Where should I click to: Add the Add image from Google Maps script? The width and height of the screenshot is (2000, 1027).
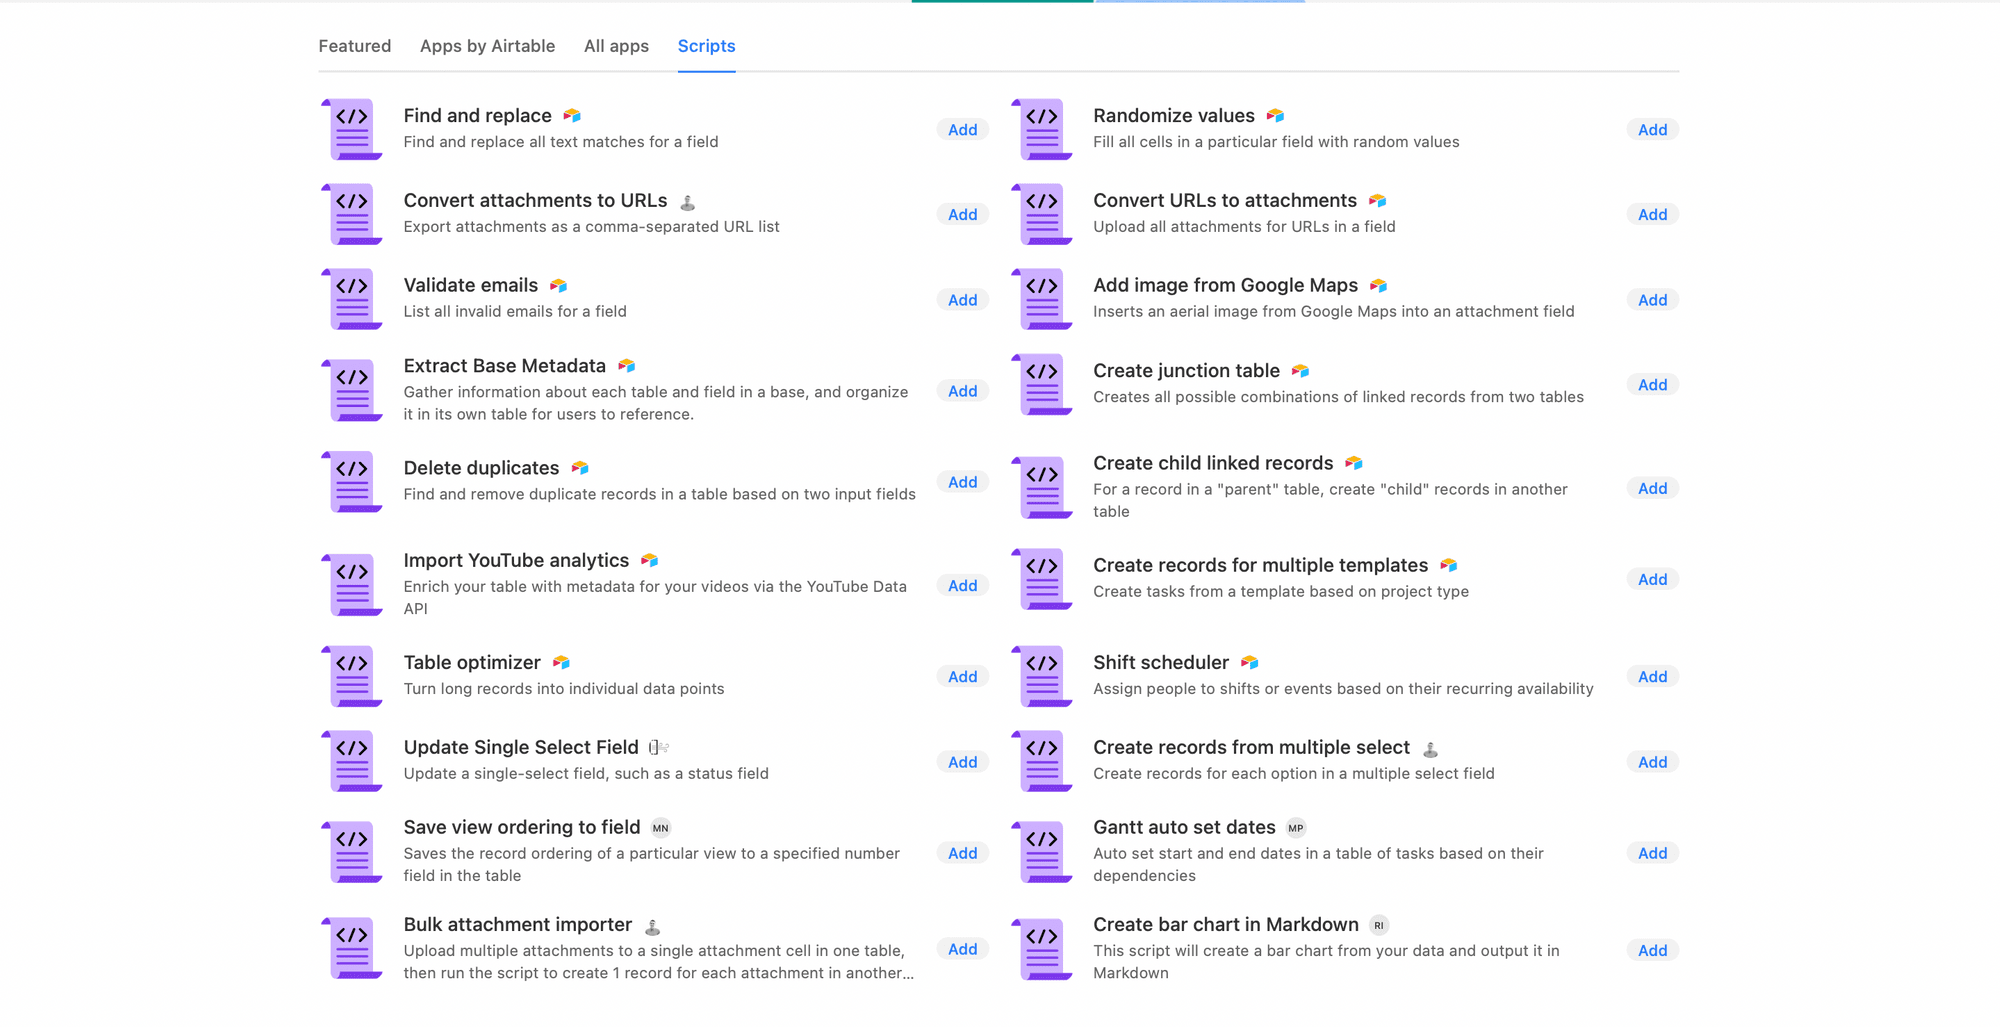(x=1653, y=300)
